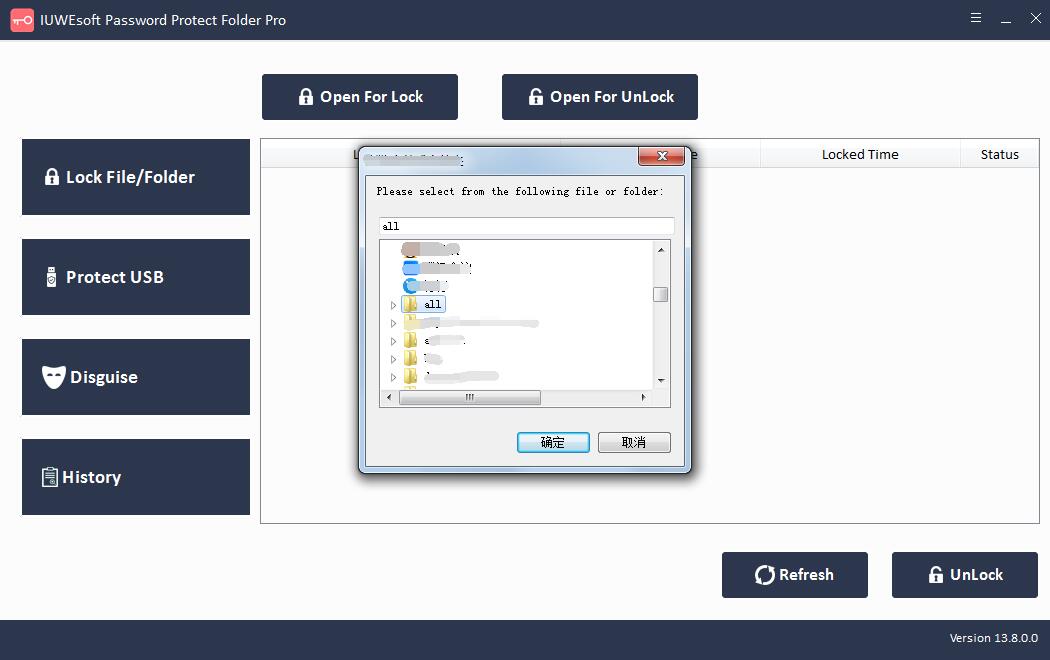Screen dimensions: 1050x660
Task: Click the padlock icon on Lock File/Folder
Action: click(52, 177)
